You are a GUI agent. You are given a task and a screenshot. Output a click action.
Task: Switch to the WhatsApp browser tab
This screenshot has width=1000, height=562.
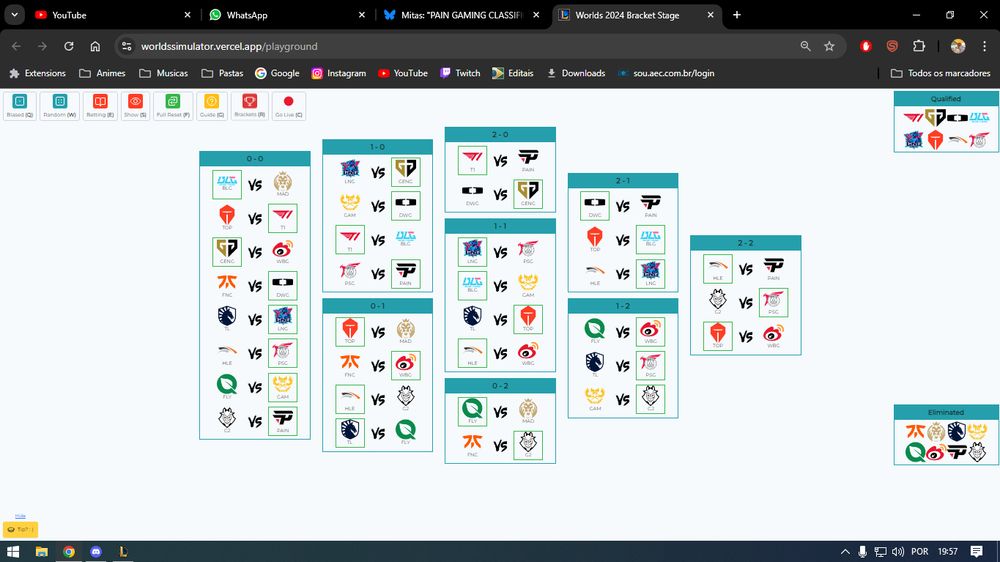pos(287,15)
